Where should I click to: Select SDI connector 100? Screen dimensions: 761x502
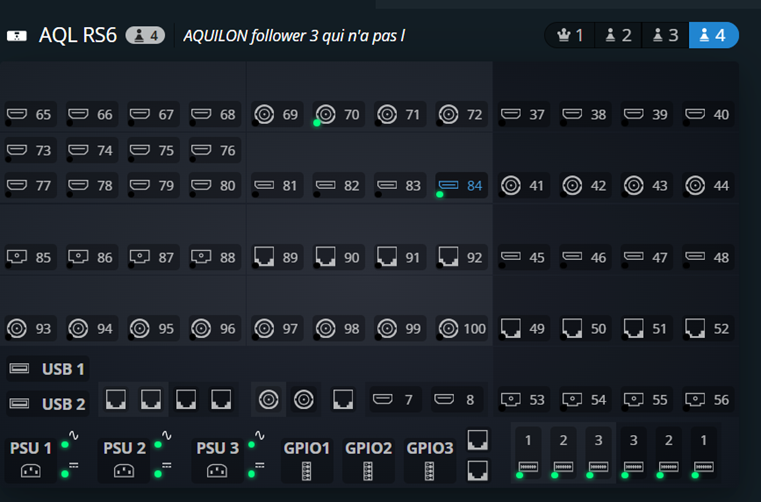click(461, 328)
